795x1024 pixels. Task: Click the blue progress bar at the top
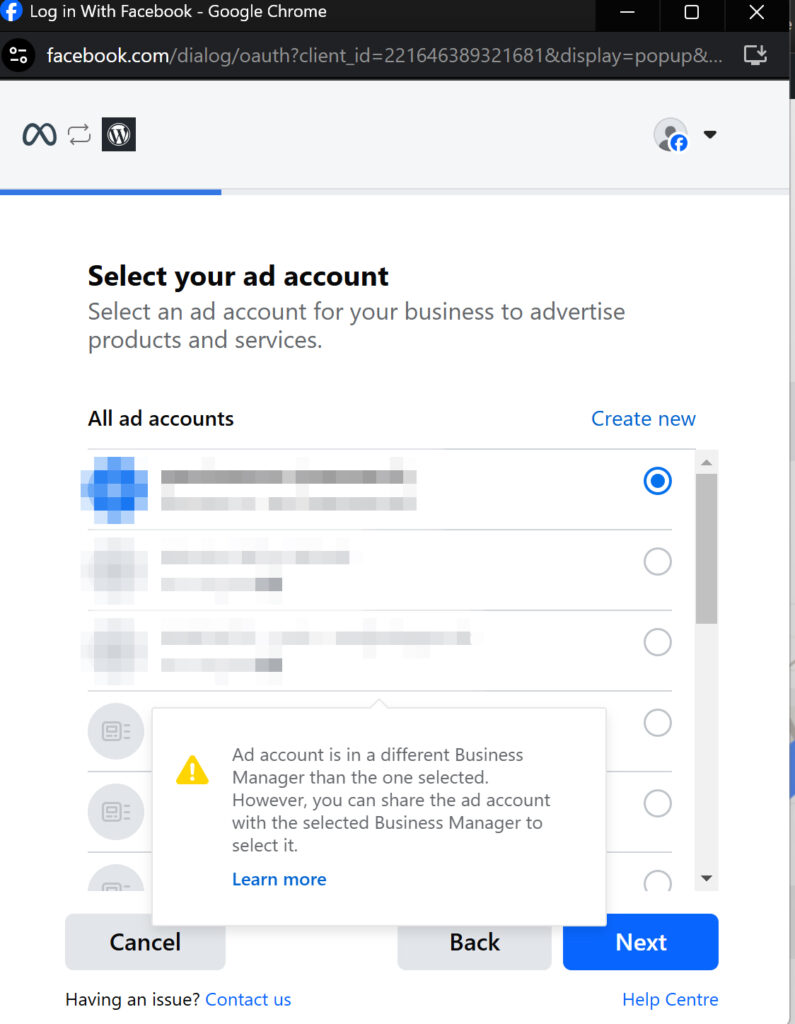(x=110, y=189)
